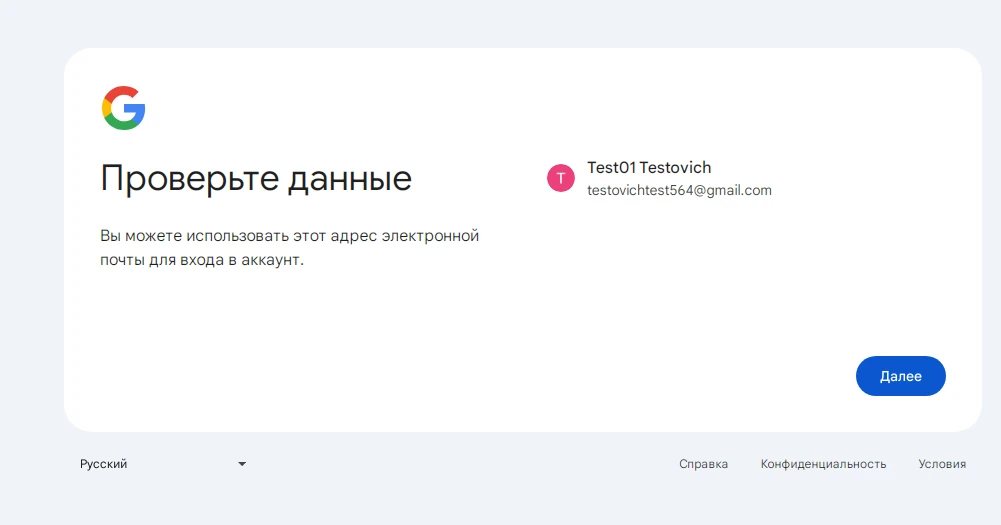Click the testovichtest564@gmail.com email address

(x=679, y=190)
